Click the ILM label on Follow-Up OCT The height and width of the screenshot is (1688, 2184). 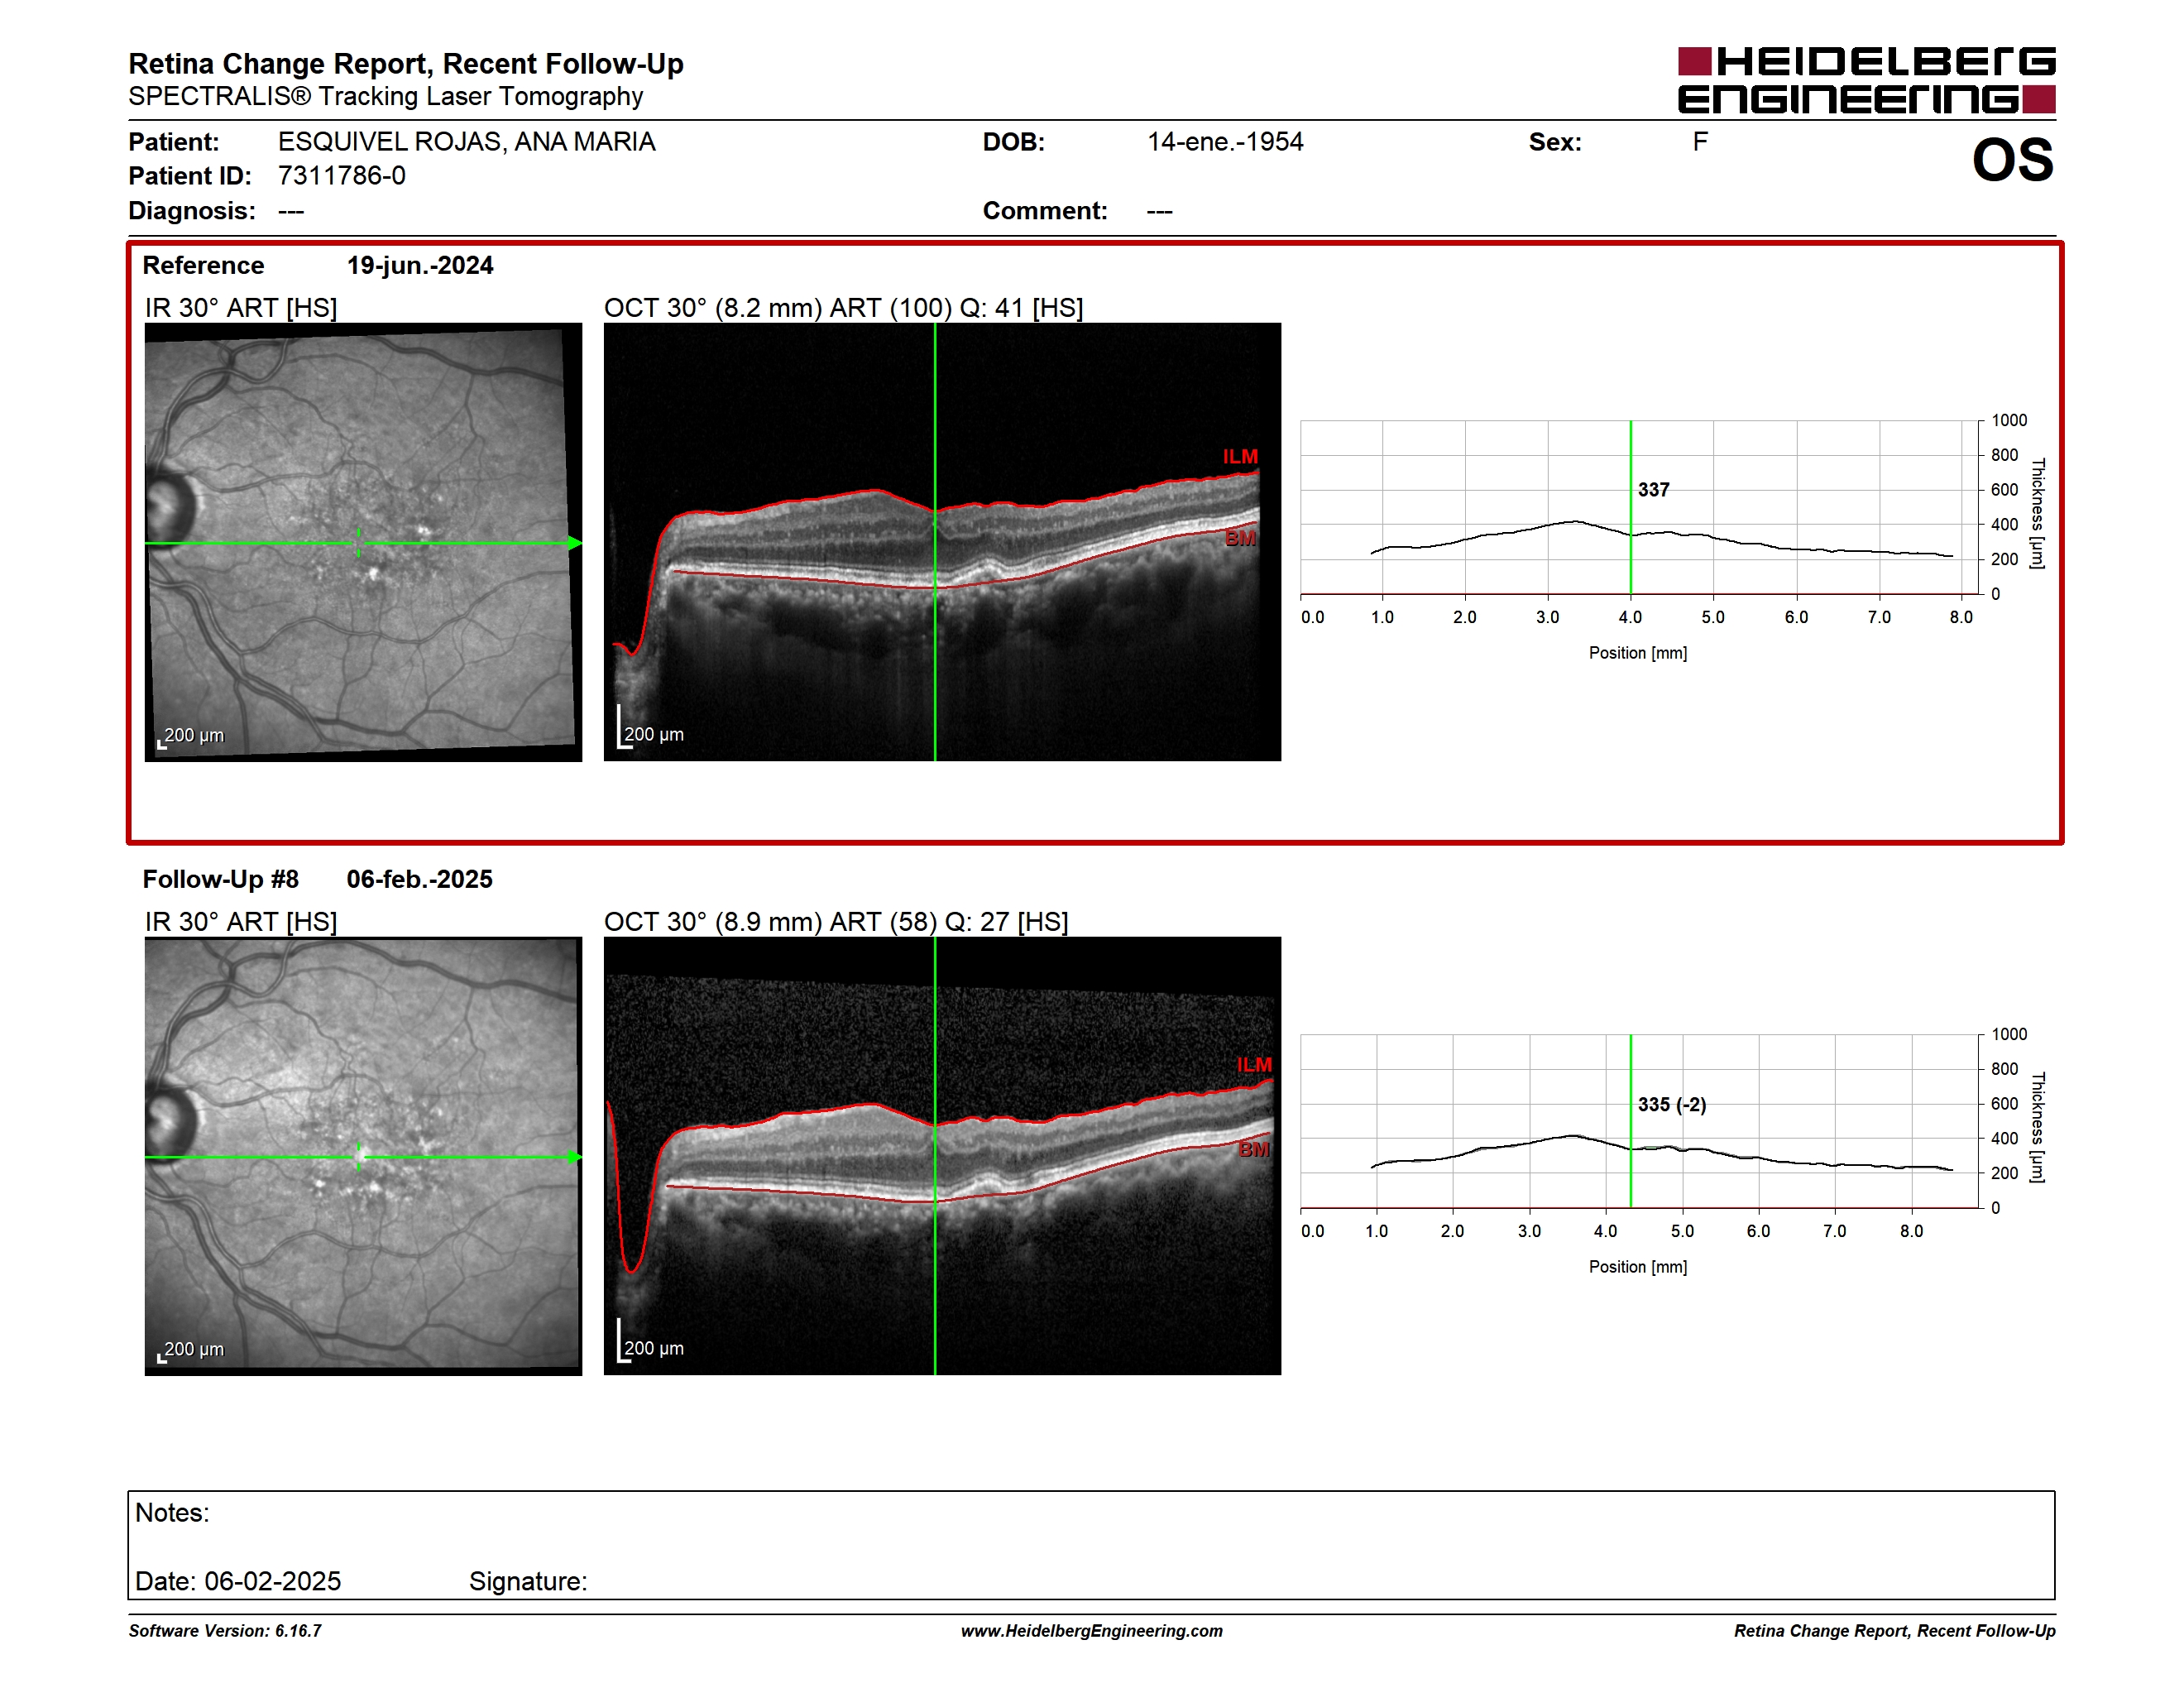[1254, 1066]
